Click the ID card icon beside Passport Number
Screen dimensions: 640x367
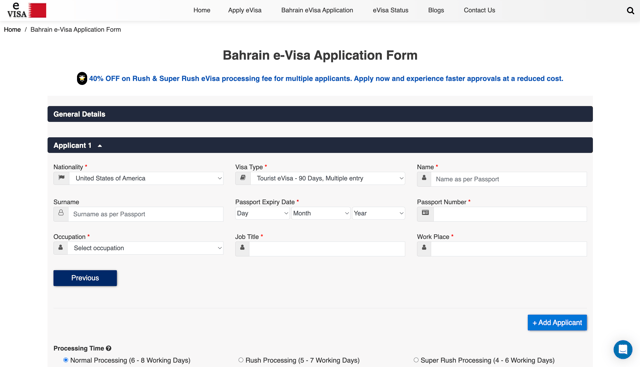[425, 214]
